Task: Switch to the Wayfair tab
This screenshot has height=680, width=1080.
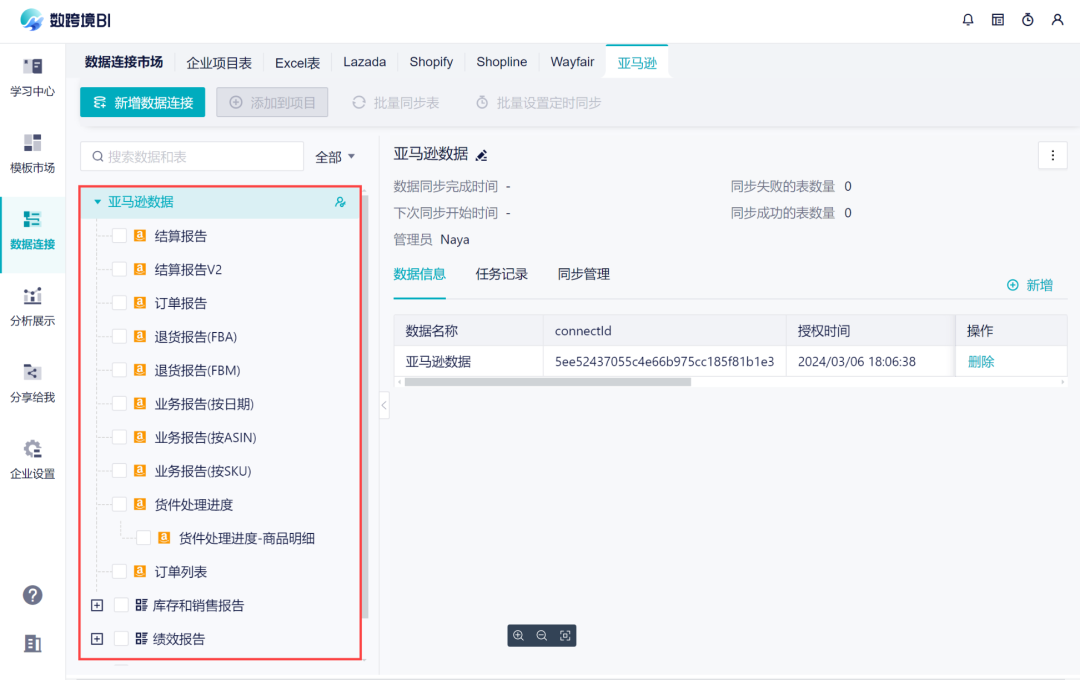Action: tap(572, 62)
